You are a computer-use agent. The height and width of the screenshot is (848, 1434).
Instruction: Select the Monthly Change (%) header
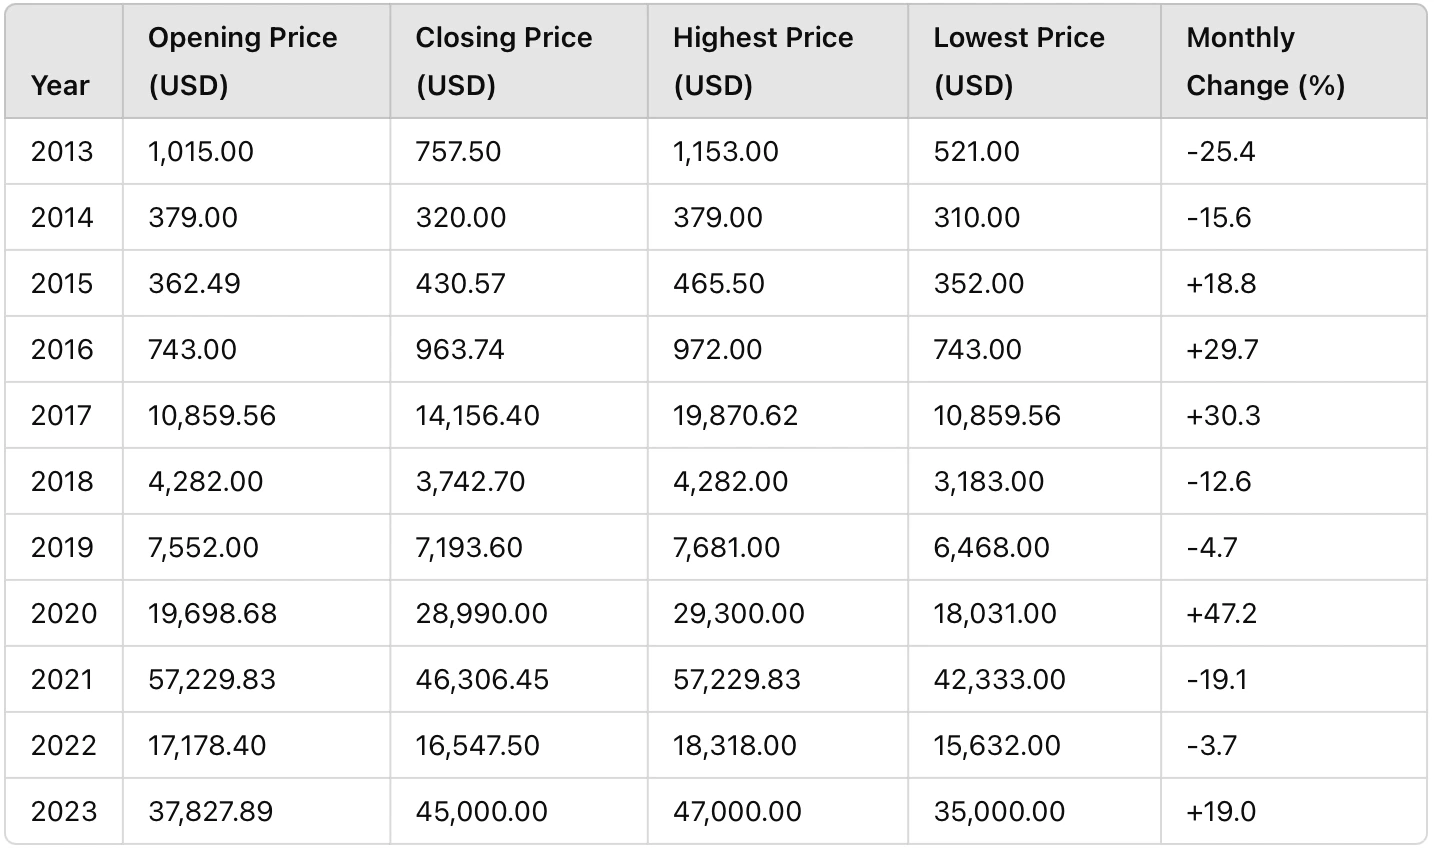[x=1265, y=61]
